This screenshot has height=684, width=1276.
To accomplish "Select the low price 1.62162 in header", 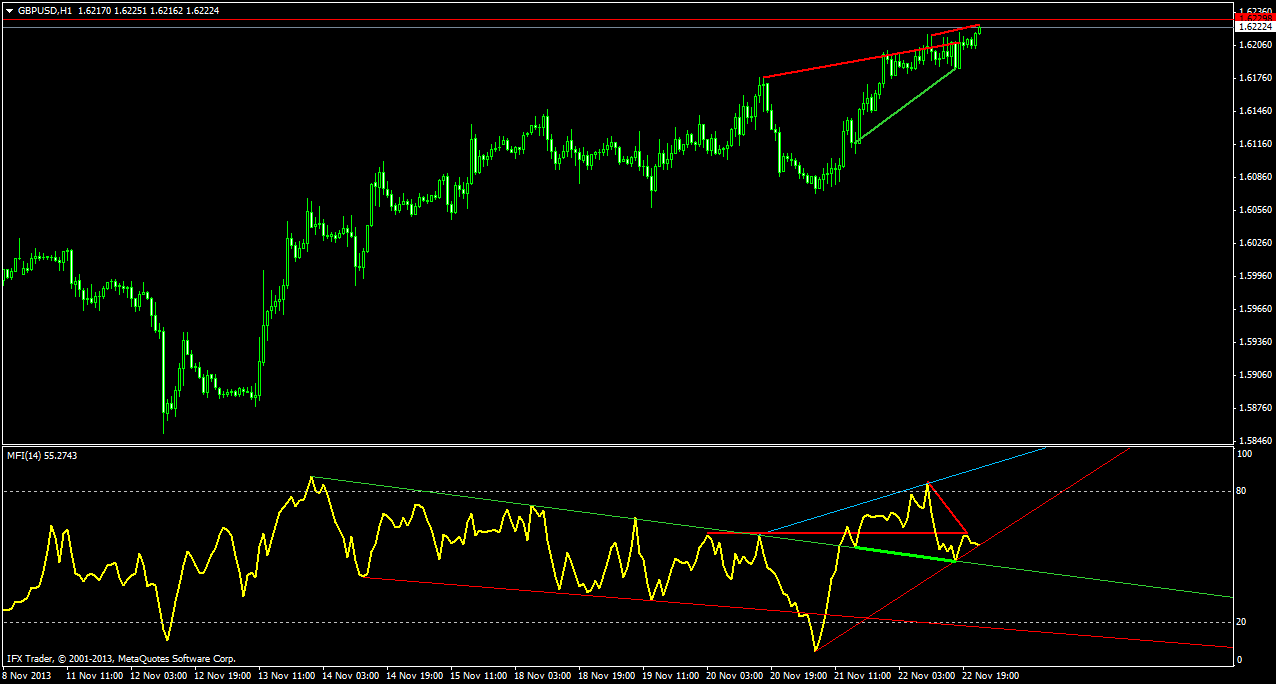I will 168,9.
